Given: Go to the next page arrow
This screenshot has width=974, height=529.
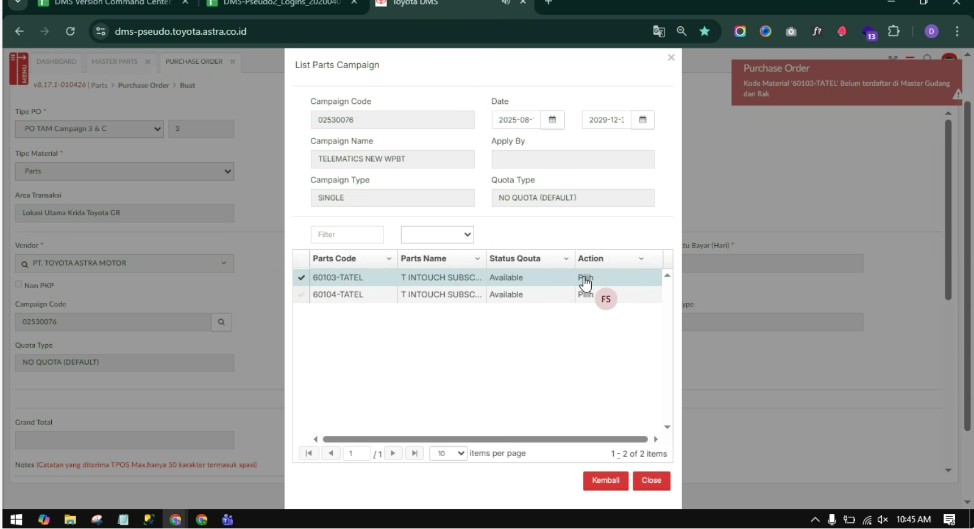Looking at the screenshot, I should (393, 453).
